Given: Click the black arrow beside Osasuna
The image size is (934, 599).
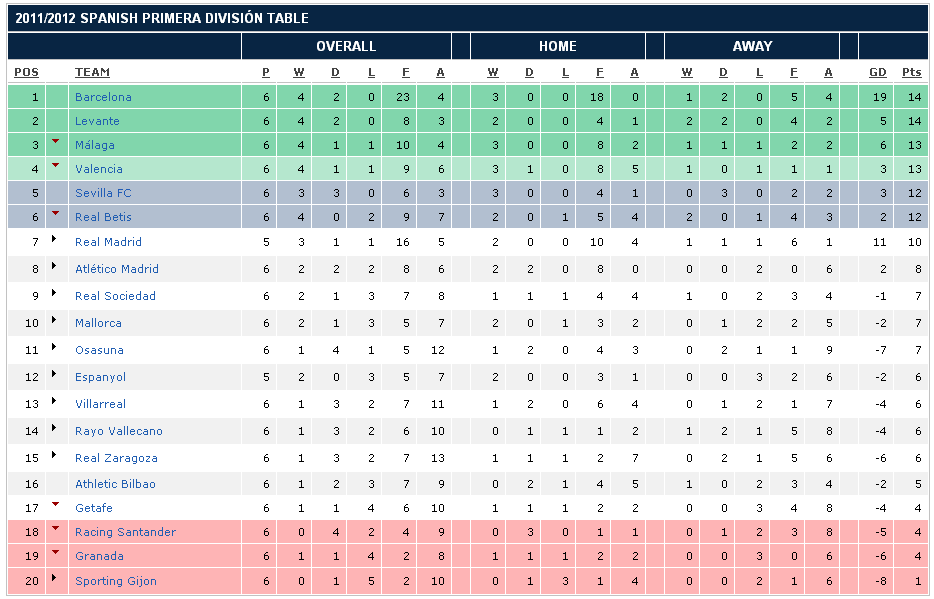Looking at the screenshot, I should point(56,347).
